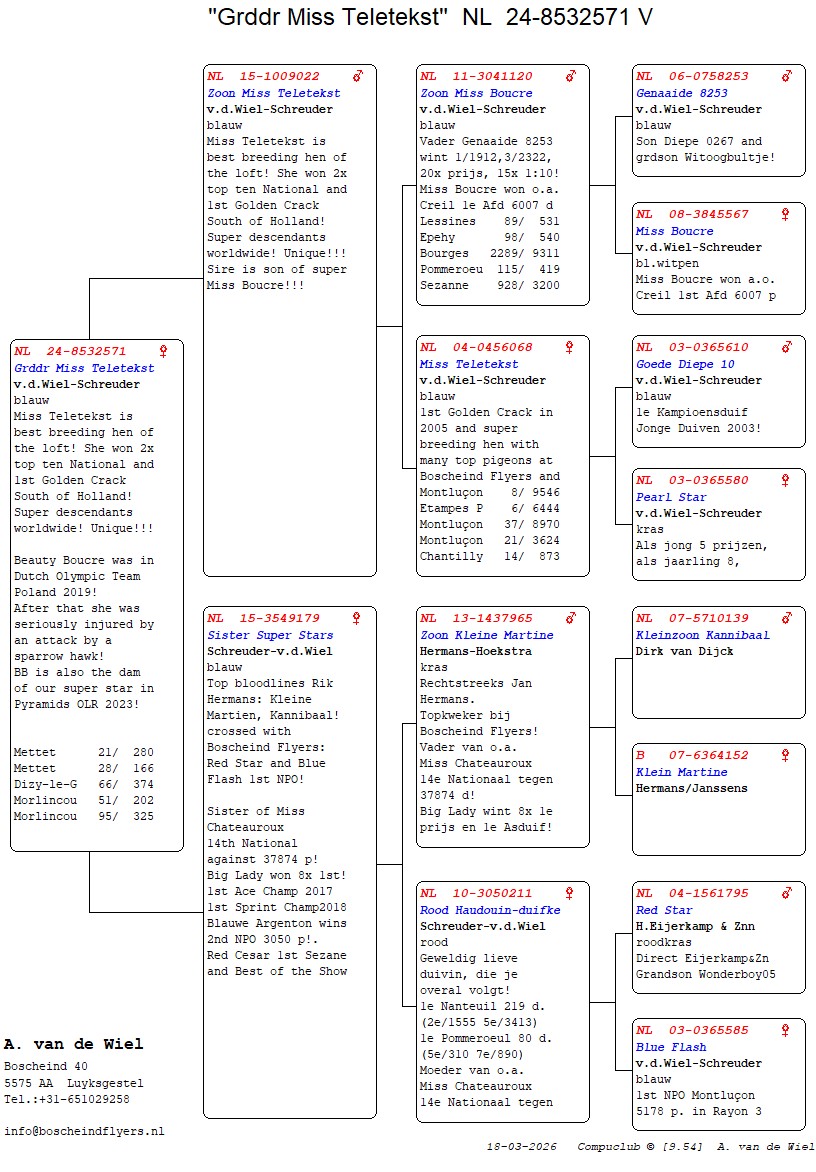Click the male symbol beside NL 13-1437965
This screenshot has width=816, height=1172.
571,618
